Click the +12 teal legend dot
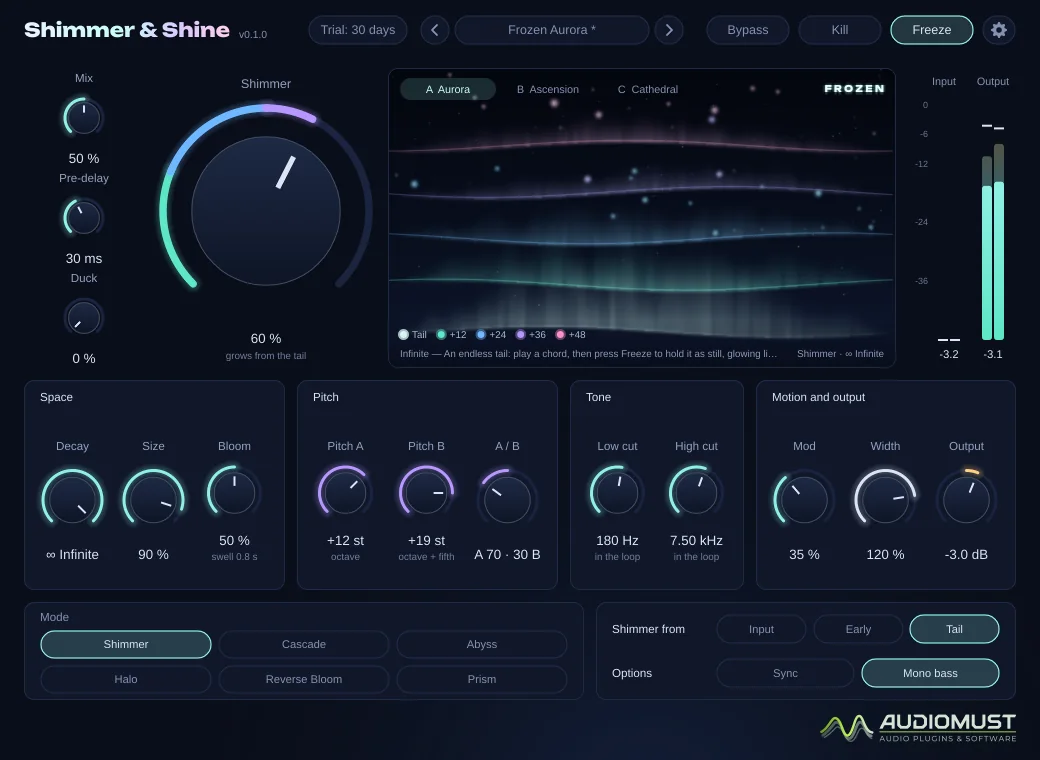 click(x=441, y=334)
